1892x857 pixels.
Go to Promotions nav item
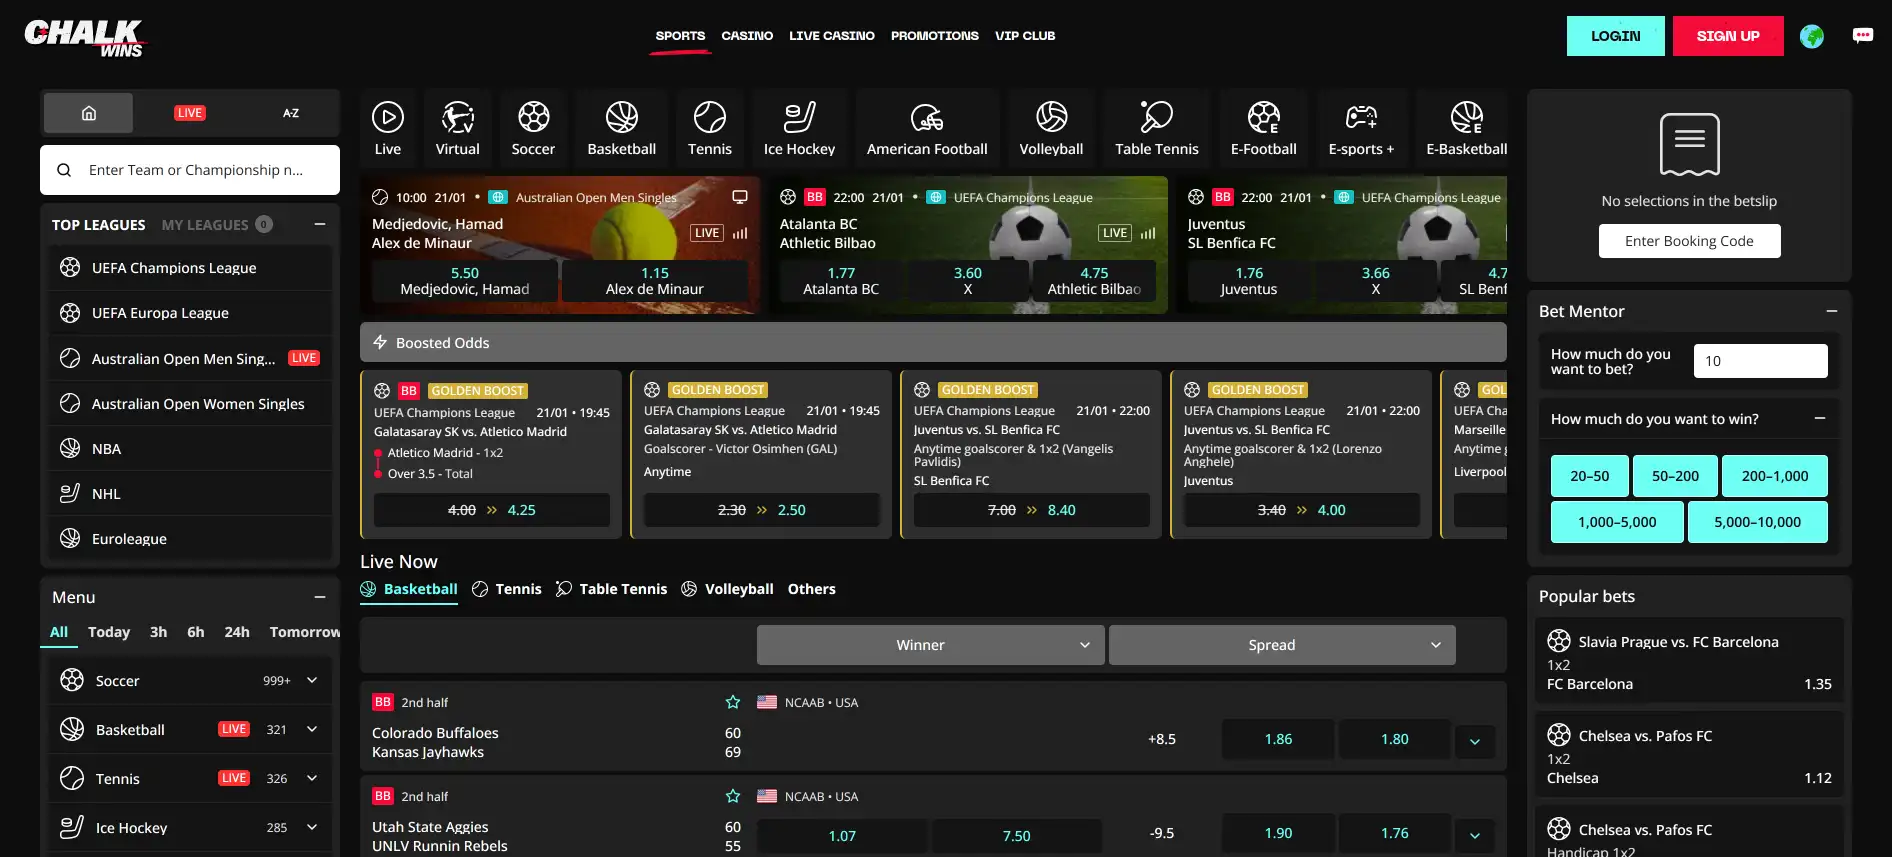(934, 36)
